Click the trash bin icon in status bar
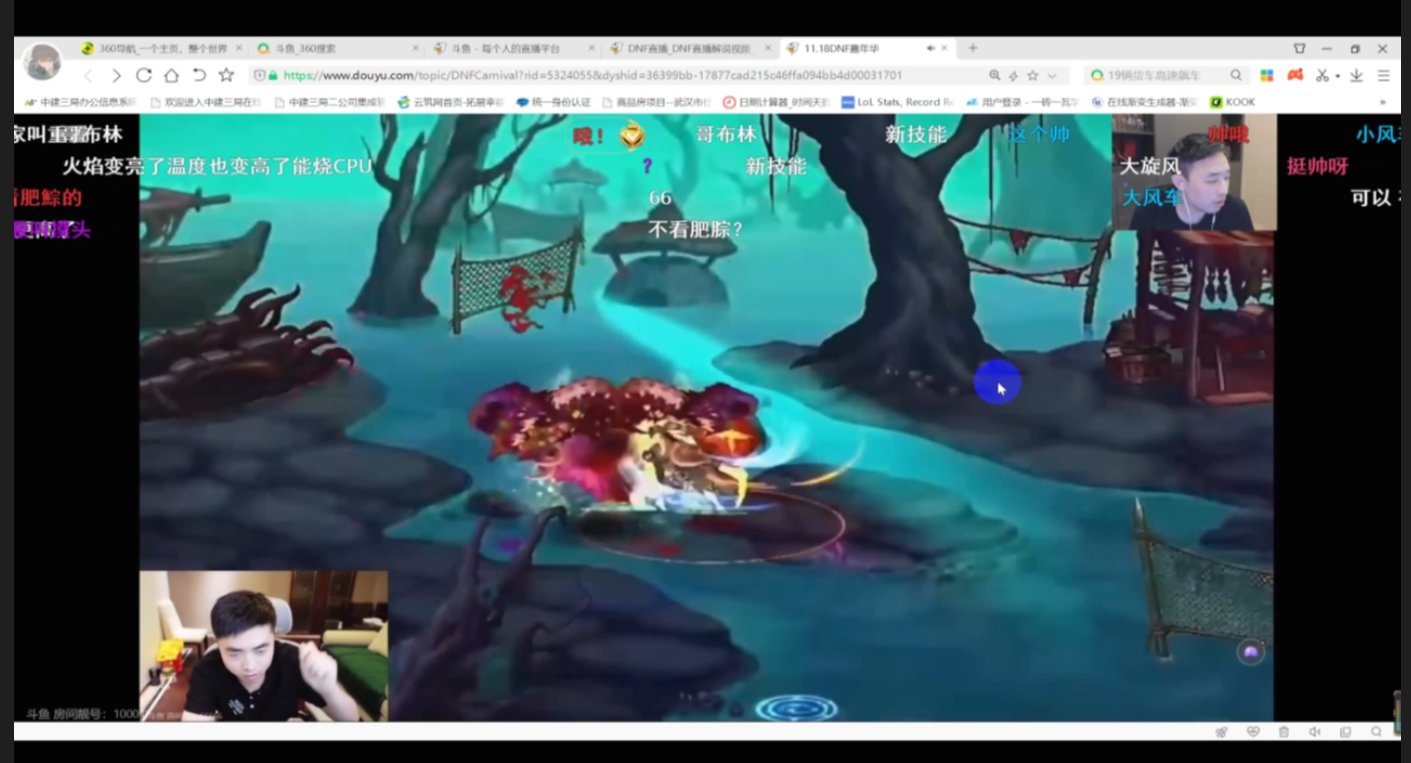 click(1284, 732)
